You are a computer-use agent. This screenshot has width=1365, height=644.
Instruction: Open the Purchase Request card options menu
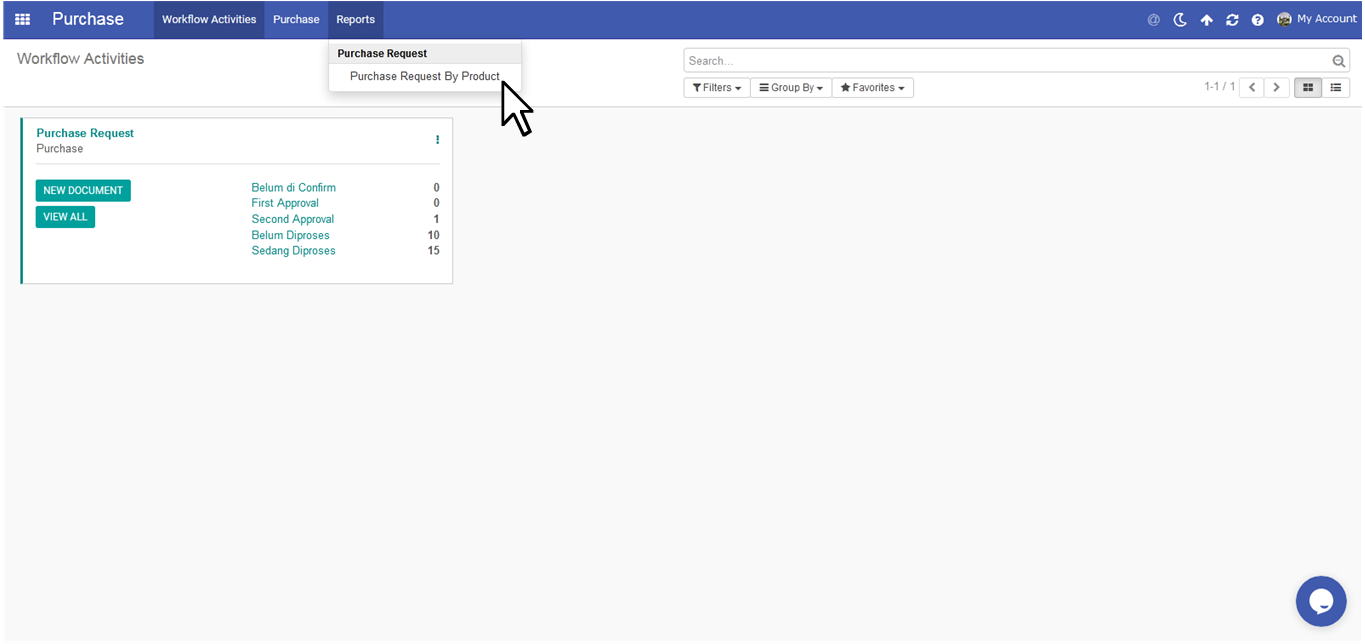[437, 140]
